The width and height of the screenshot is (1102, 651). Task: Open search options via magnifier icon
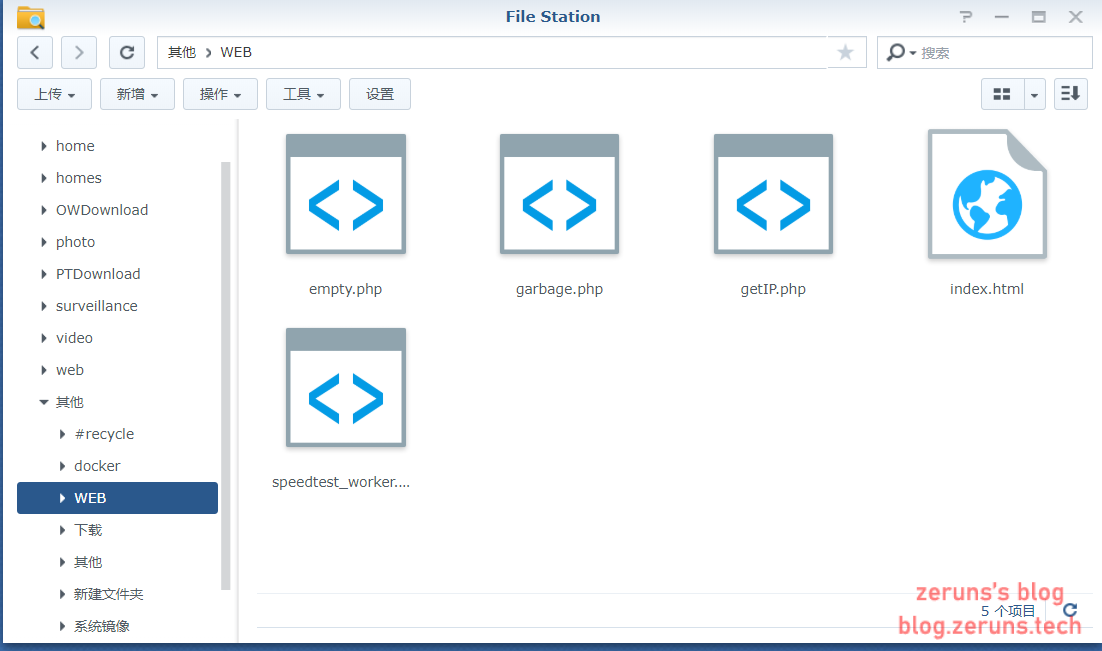[900, 53]
